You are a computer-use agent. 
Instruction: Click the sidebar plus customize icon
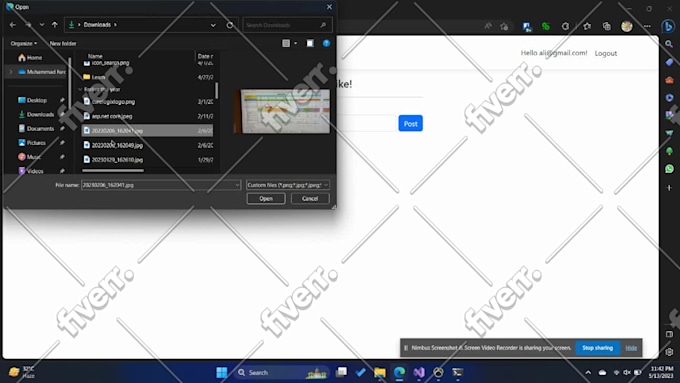coord(669,188)
